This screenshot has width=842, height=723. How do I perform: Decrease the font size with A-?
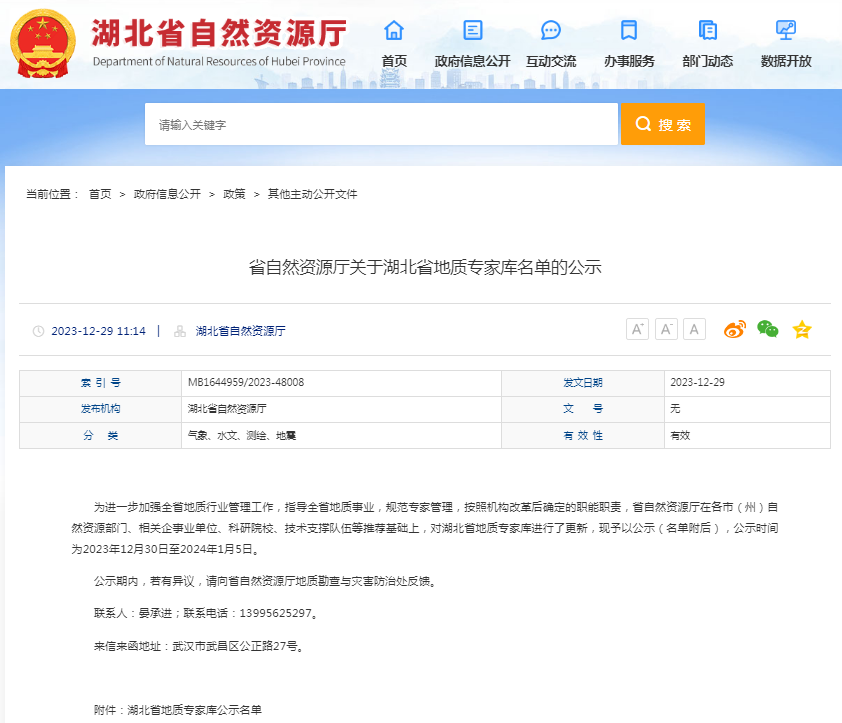pyautogui.click(x=666, y=328)
